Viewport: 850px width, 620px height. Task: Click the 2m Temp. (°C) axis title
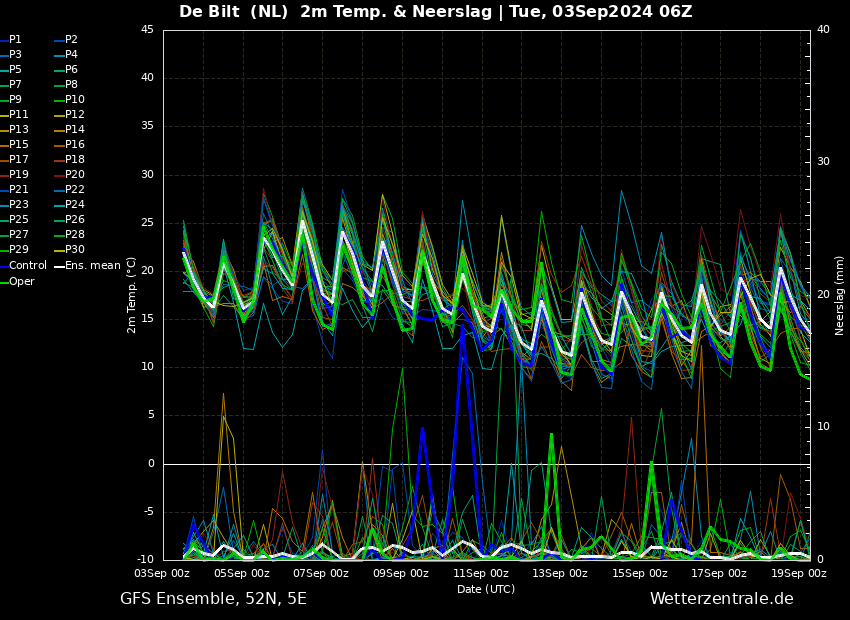point(132,295)
